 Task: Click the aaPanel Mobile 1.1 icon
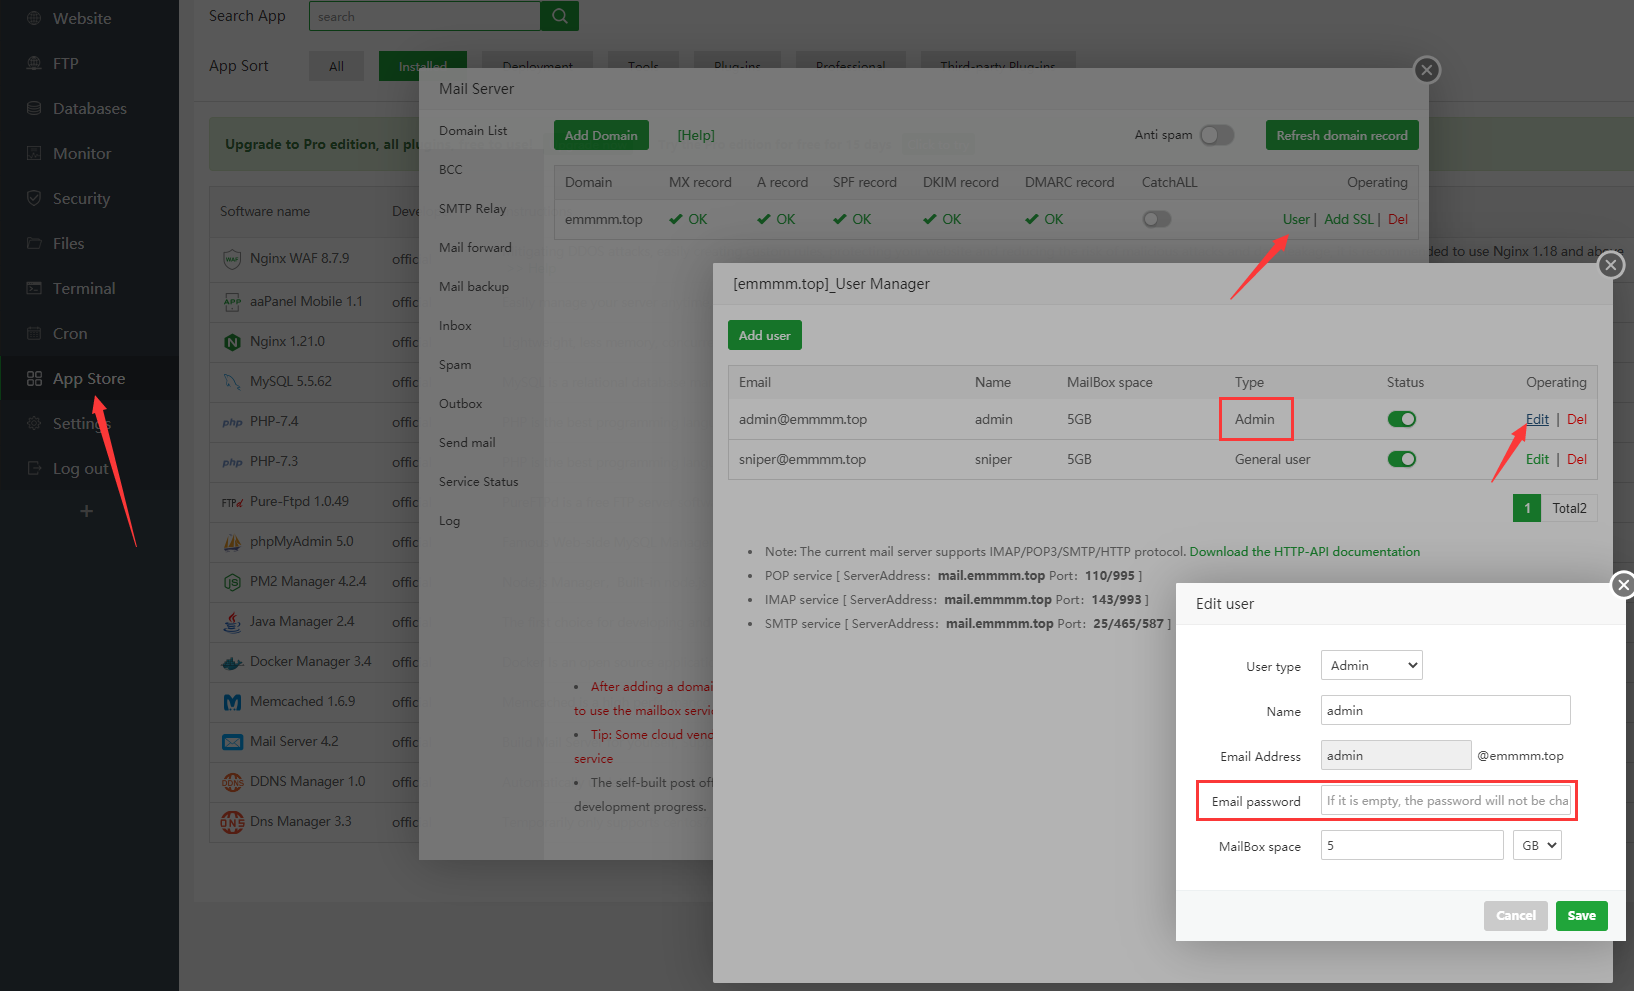click(x=232, y=301)
